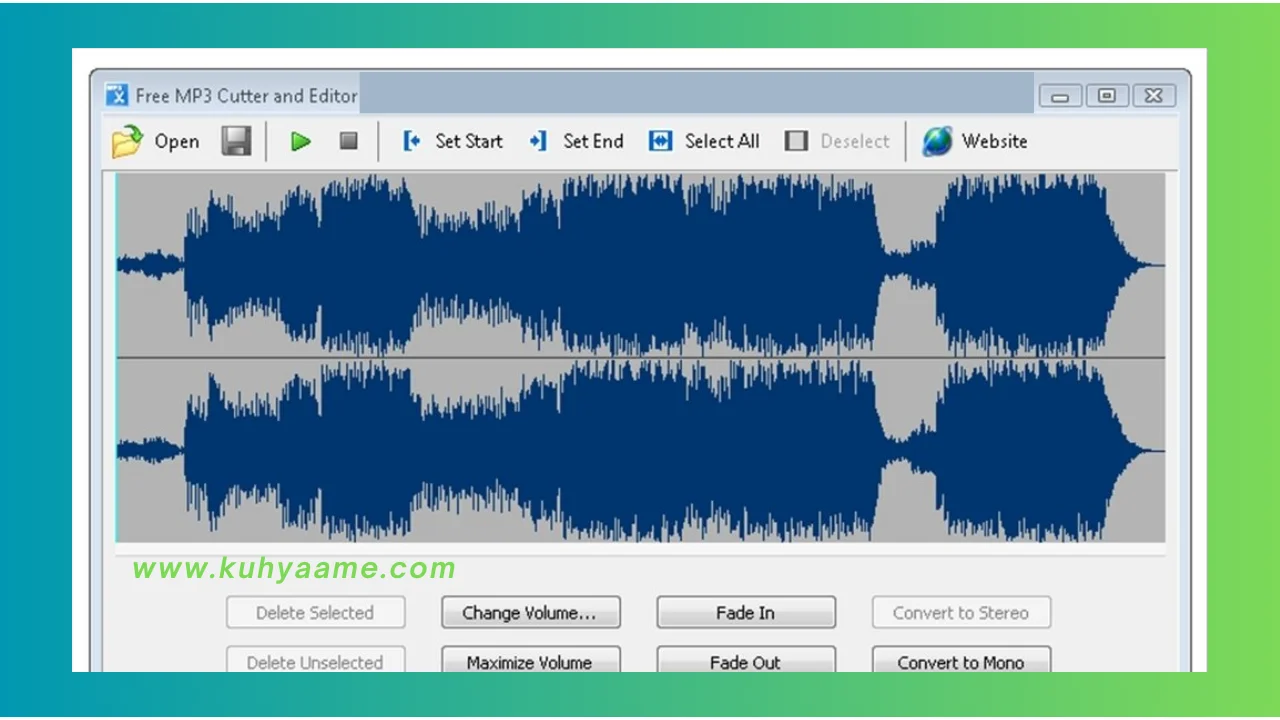Click inside the upper channel waveform
The height and width of the screenshot is (720, 1280).
click(x=640, y=265)
